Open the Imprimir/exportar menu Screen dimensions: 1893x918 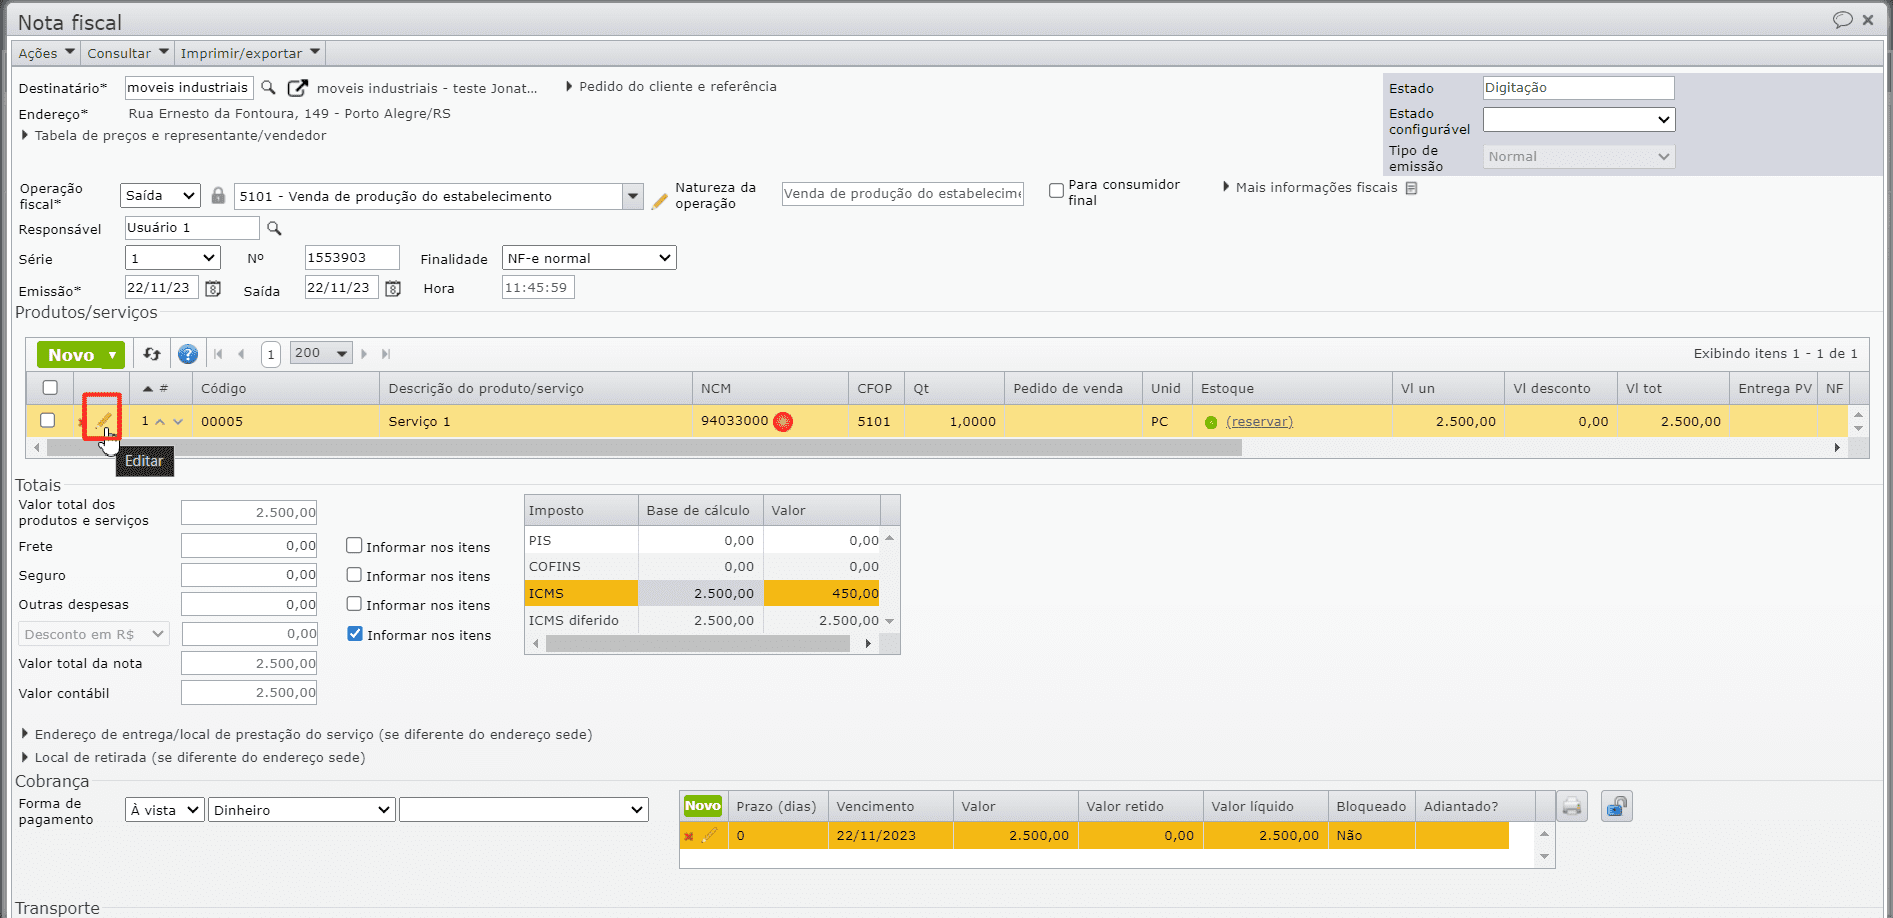point(250,53)
